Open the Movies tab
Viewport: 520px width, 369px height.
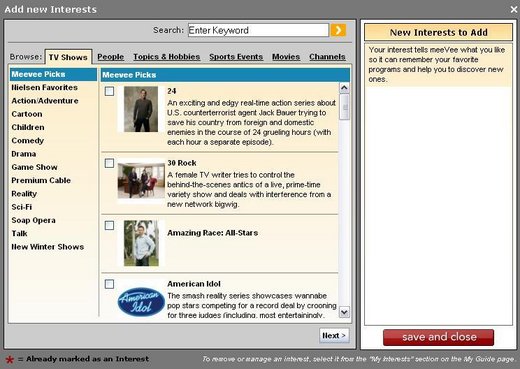(286, 57)
